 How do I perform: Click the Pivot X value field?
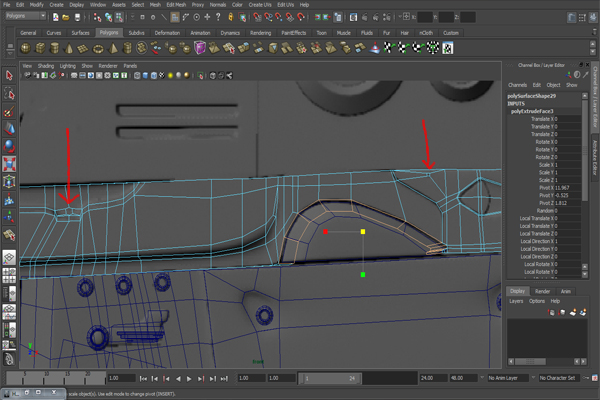567,188
